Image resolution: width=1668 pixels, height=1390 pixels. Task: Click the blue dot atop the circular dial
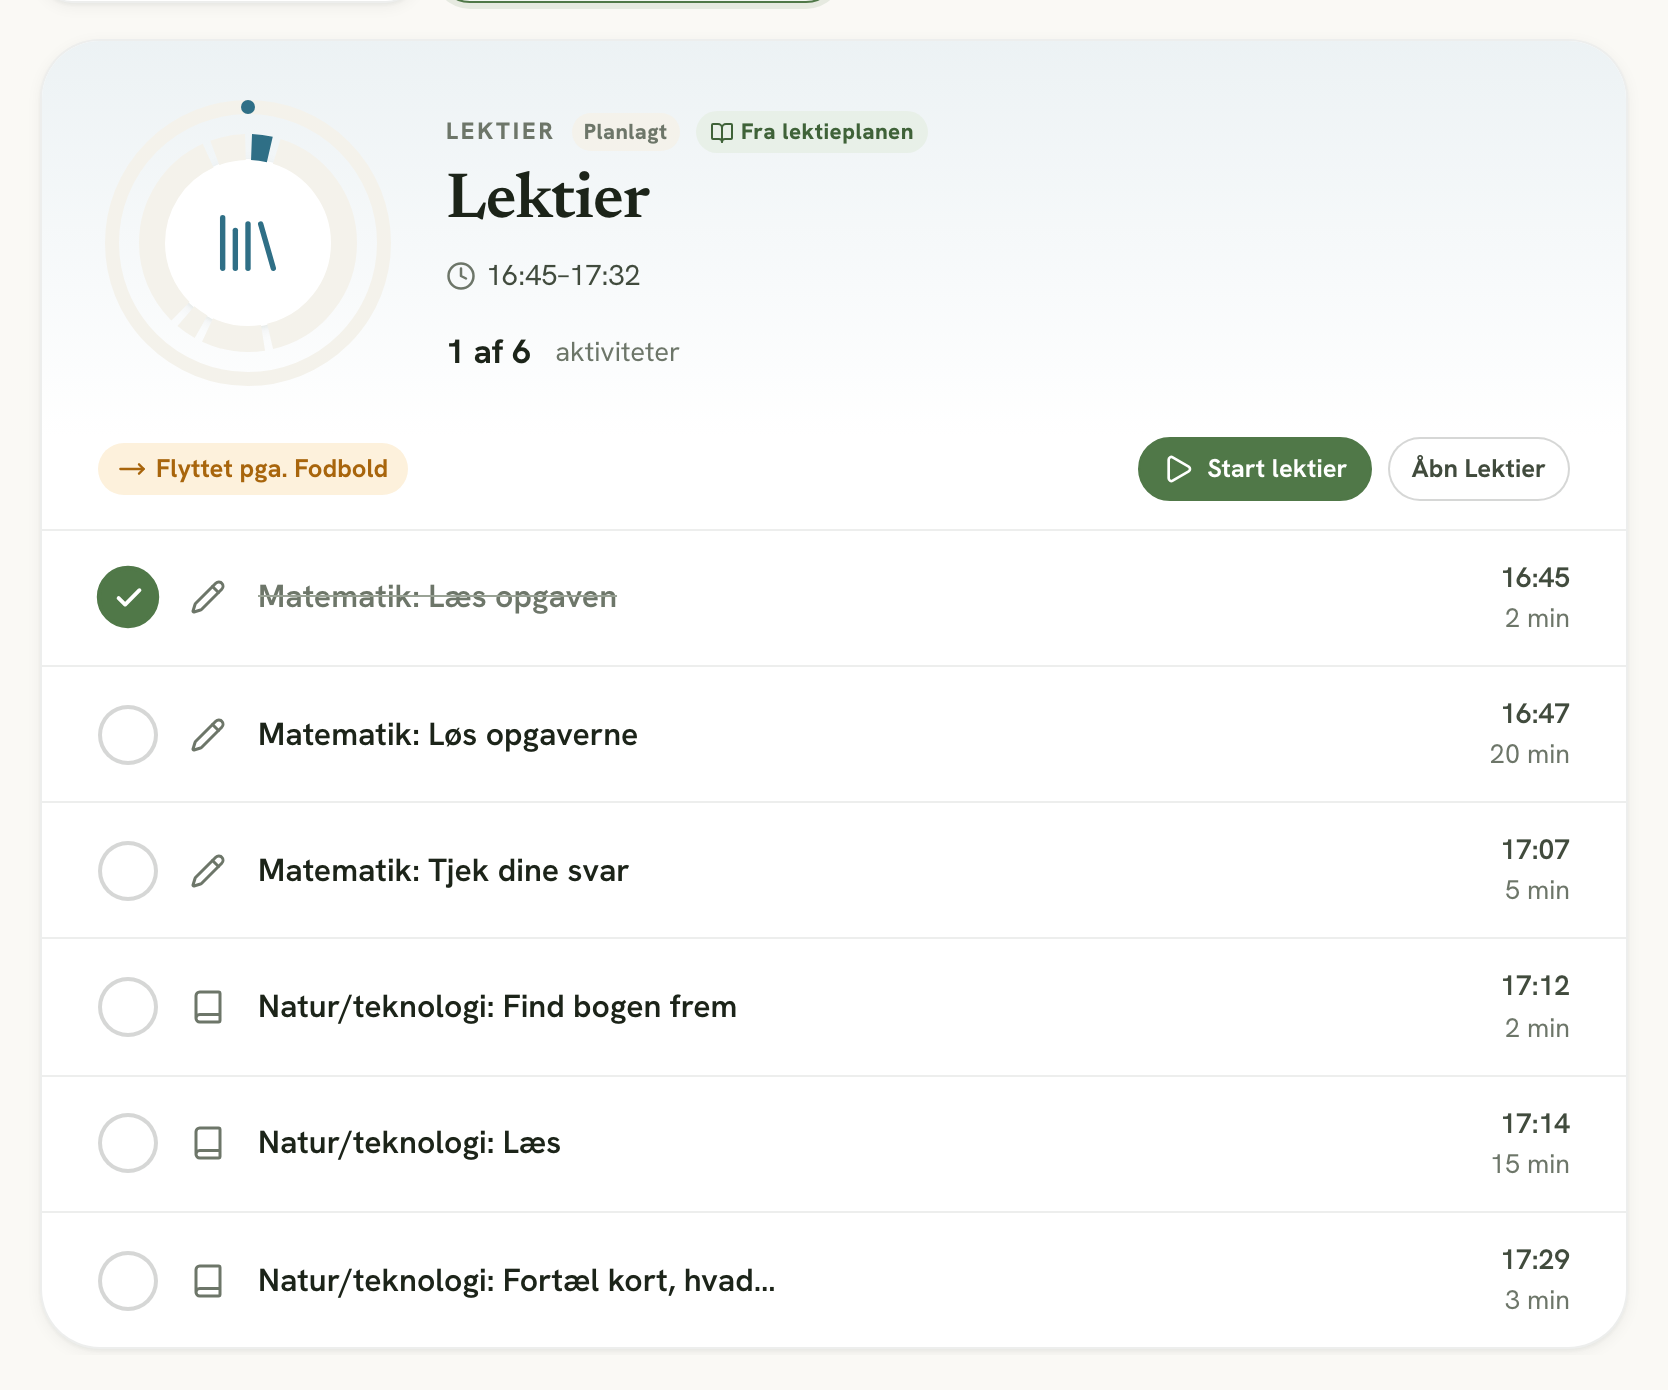click(x=248, y=107)
